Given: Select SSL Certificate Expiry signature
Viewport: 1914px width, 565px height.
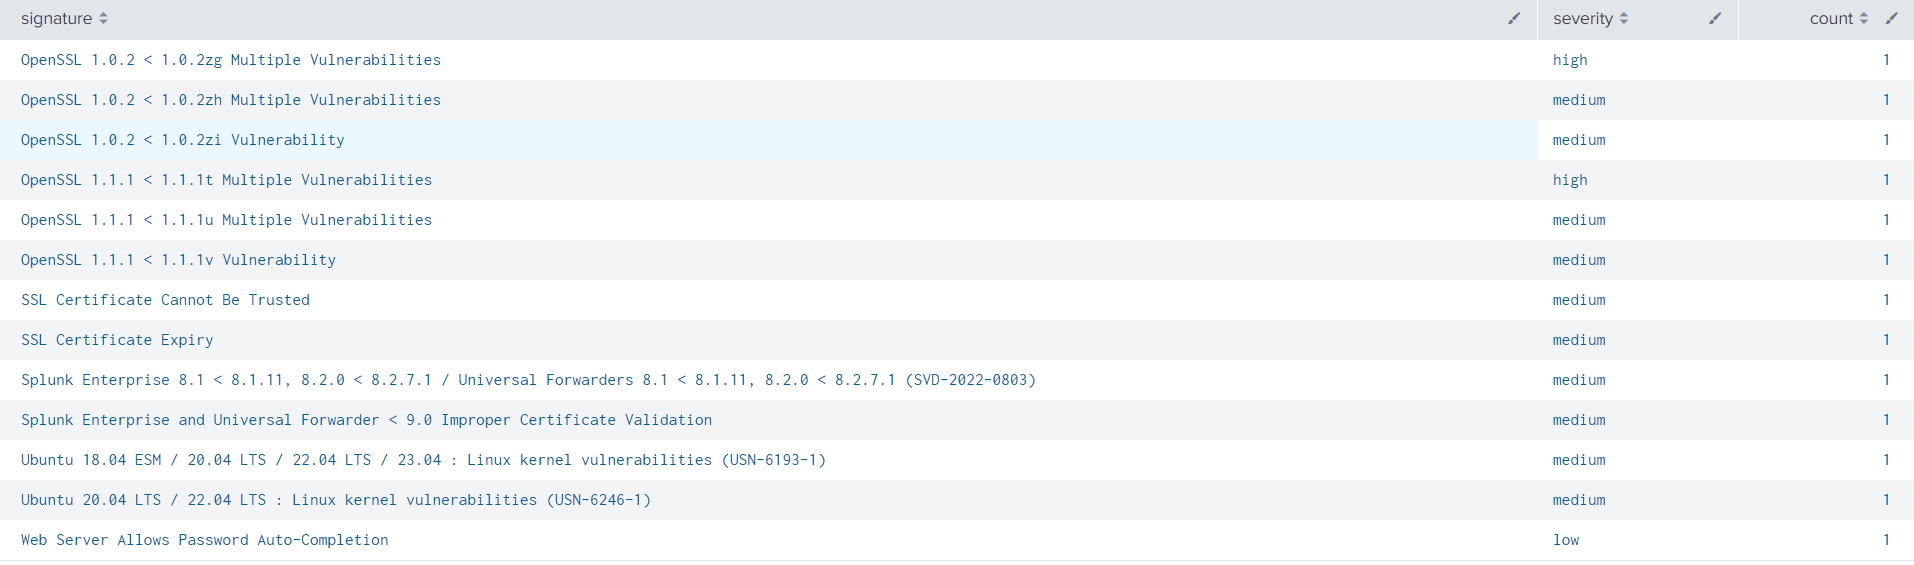Looking at the screenshot, I should click(117, 340).
